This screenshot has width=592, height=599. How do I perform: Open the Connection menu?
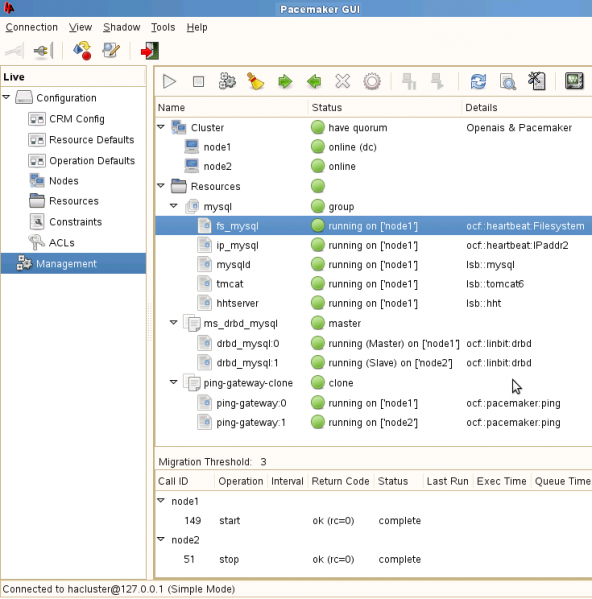pos(32,28)
